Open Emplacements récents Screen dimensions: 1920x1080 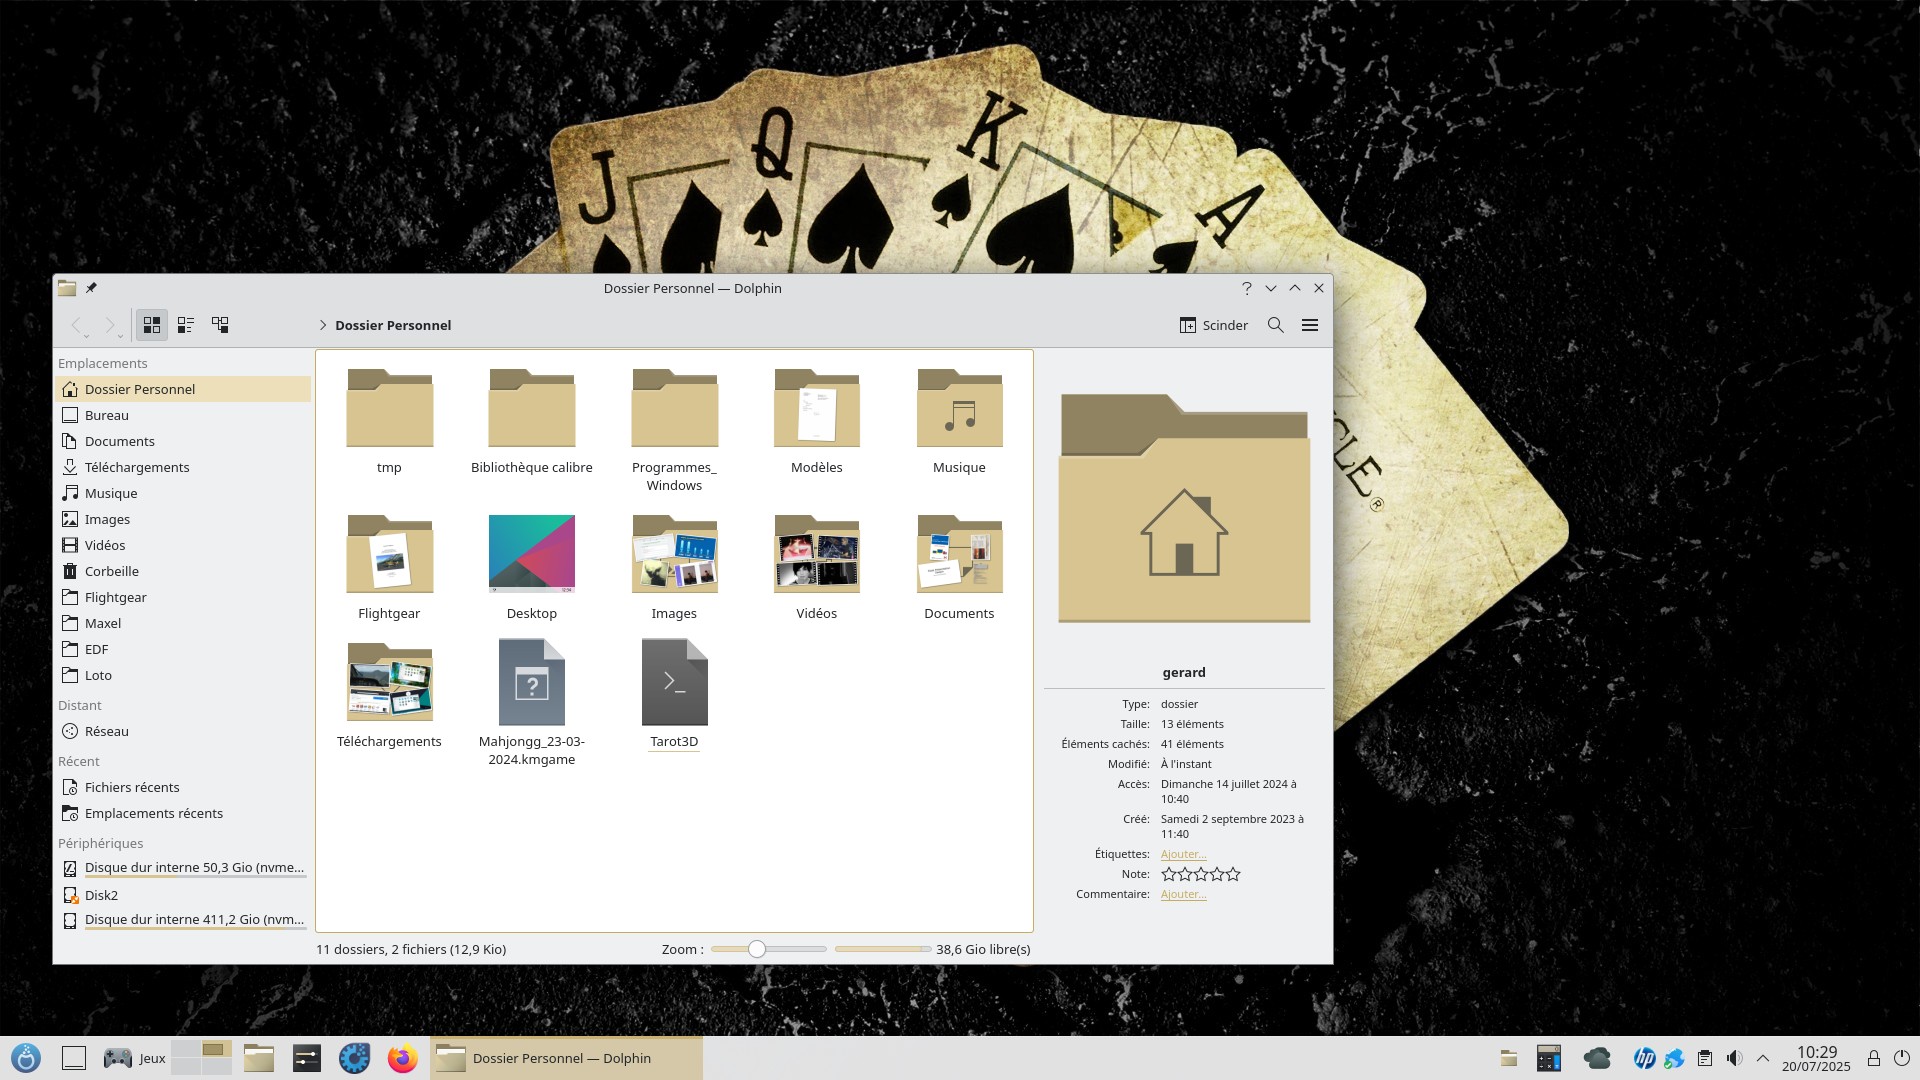[184, 813]
